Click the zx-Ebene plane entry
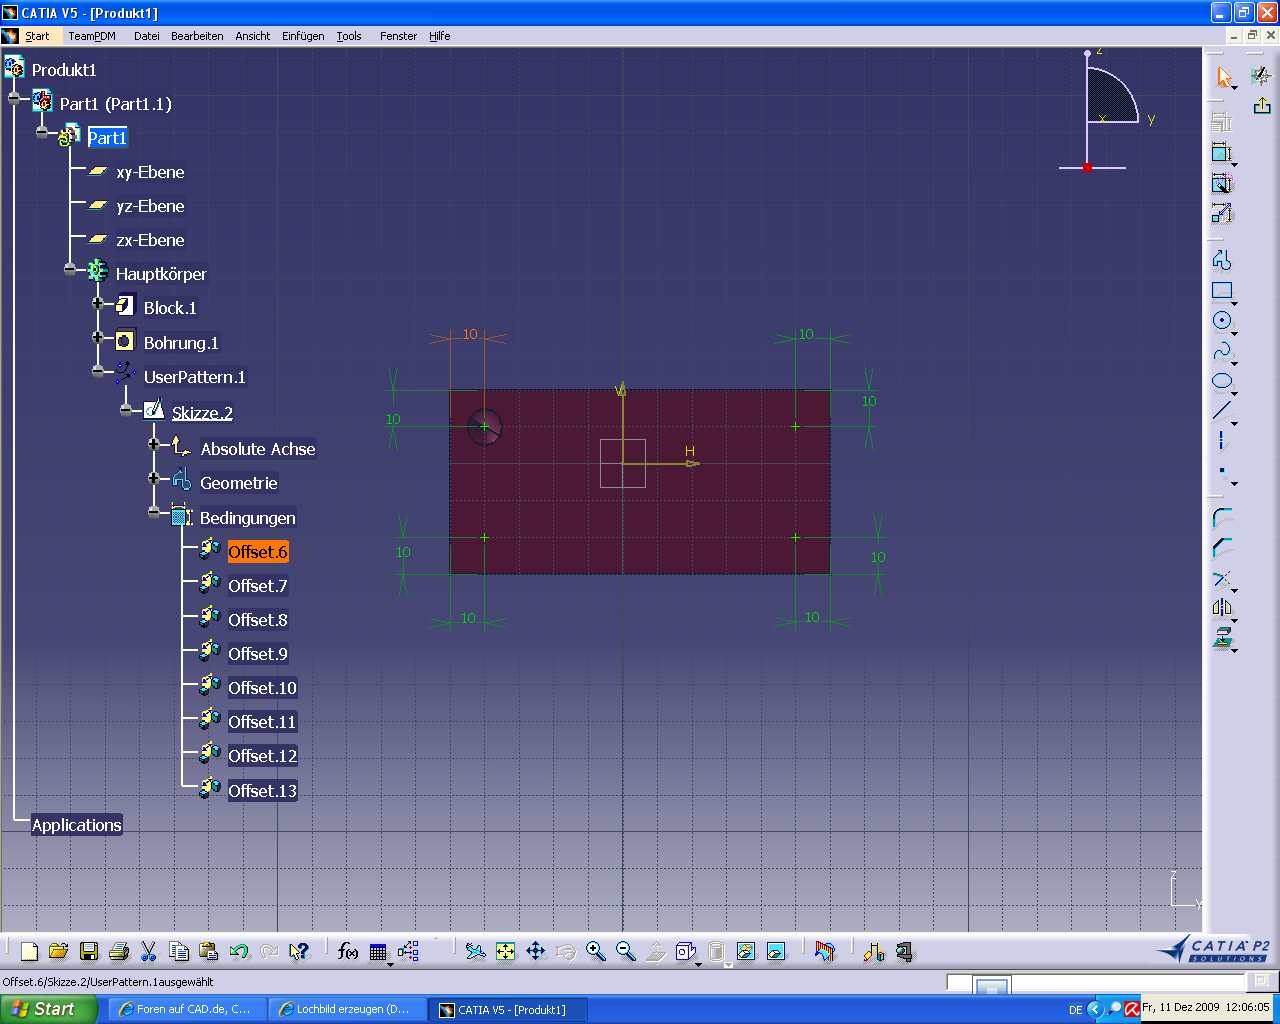 pos(150,240)
